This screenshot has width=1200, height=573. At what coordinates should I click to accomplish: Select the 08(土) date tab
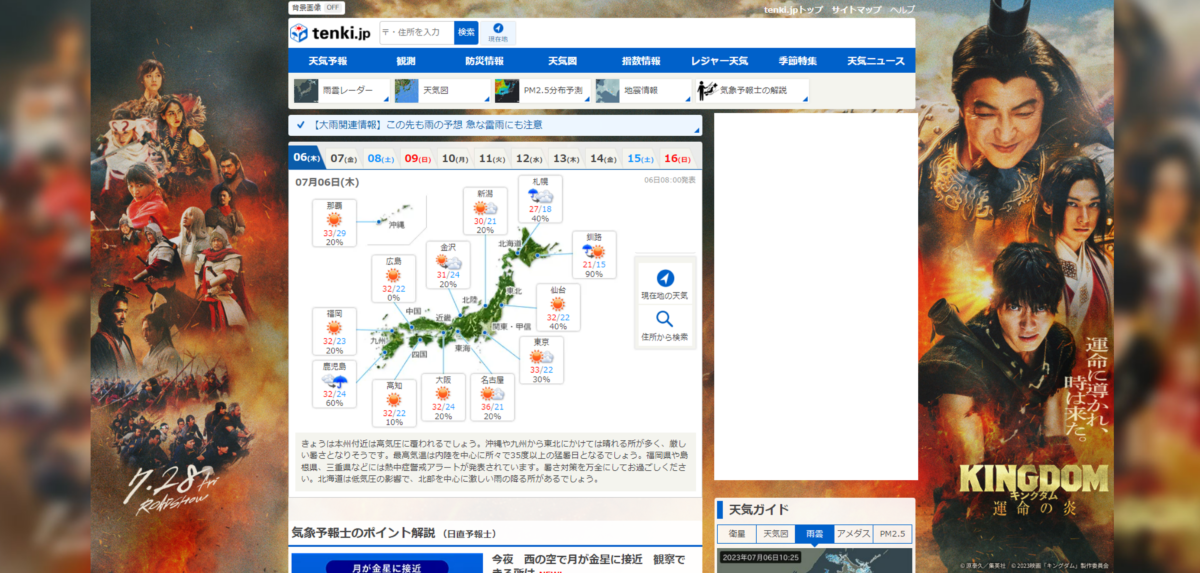click(x=381, y=158)
